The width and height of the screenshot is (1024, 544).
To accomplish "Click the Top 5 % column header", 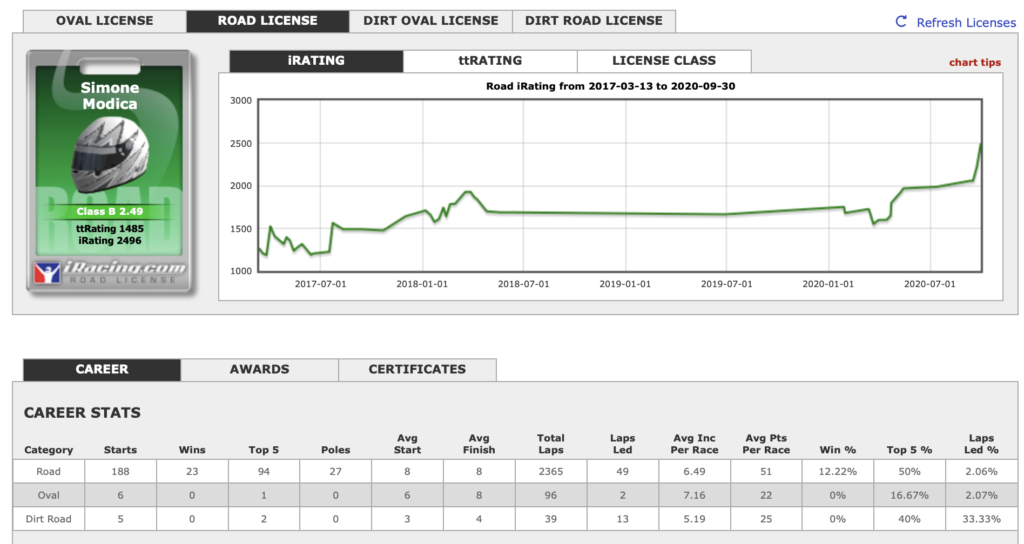I will tap(909, 450).
